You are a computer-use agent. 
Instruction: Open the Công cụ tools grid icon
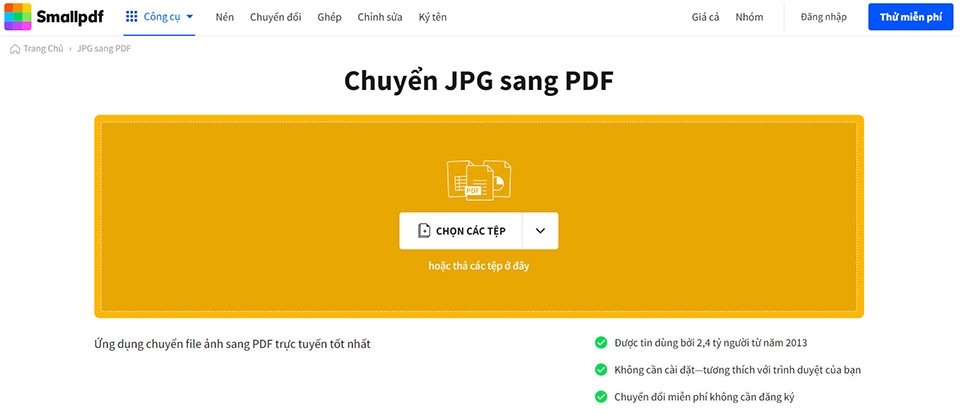point(131,17)
